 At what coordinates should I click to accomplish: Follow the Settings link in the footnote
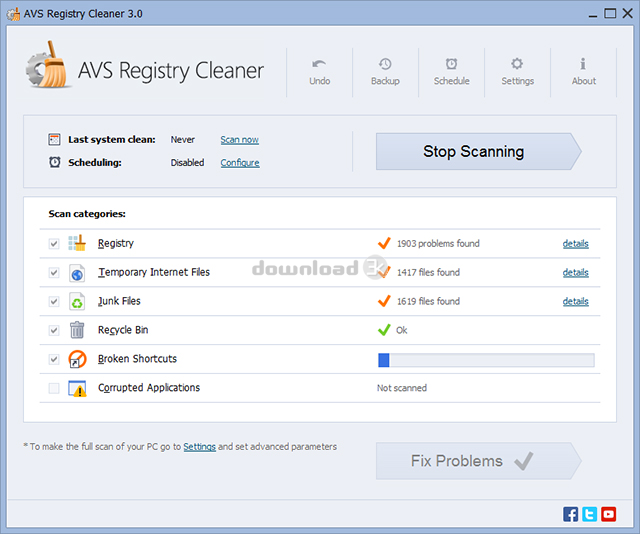[x=199, y=447]
